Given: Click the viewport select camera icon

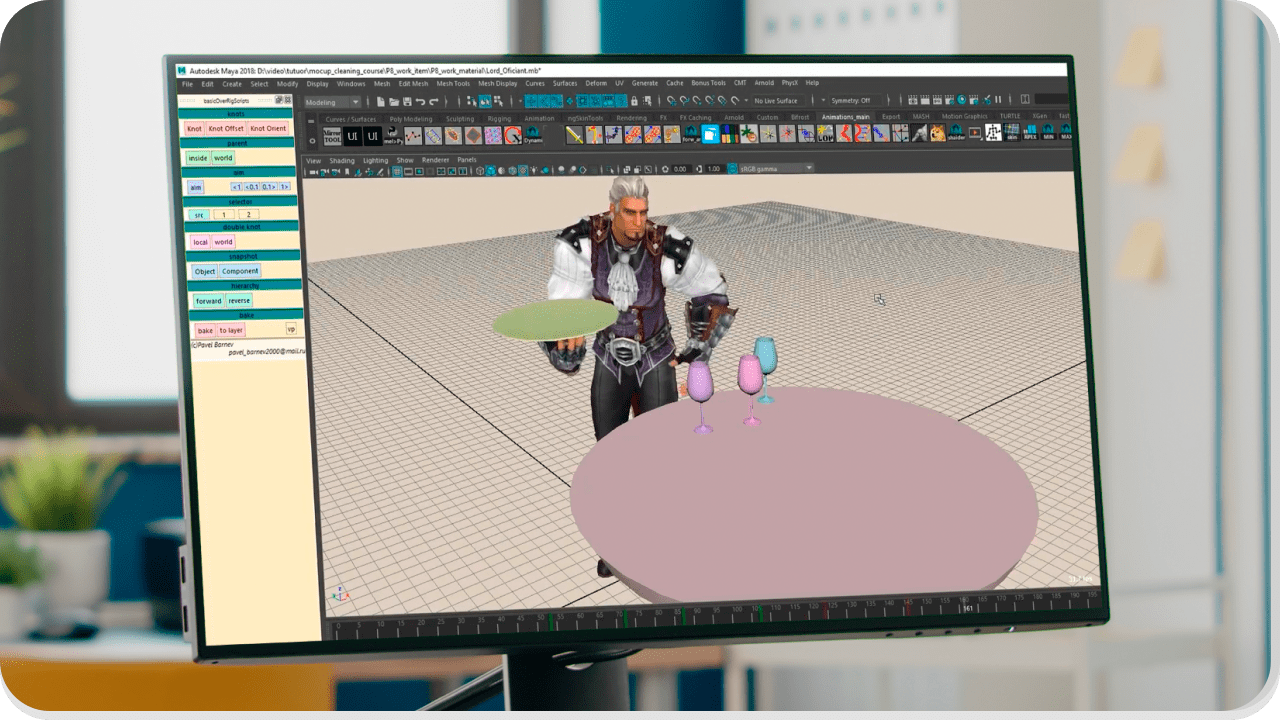Looking at the screenshot, I should point(313,172).
